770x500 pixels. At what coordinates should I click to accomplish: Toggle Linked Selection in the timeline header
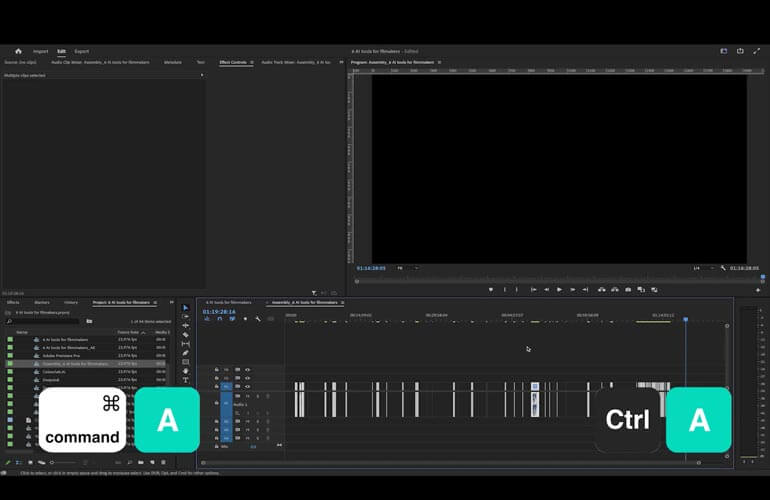coord(232,319)
